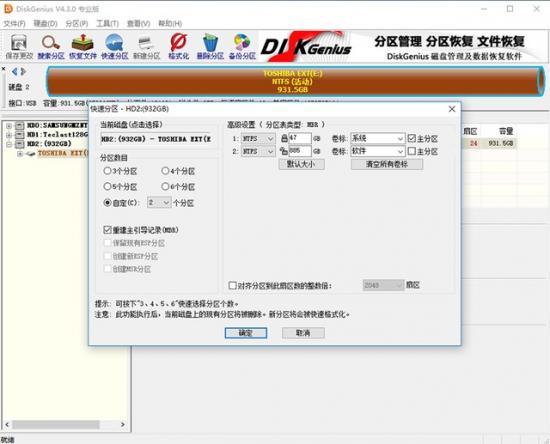Expand the HD1 Teclast128G tree node
The height and width of the screenshot is (444, 550).
[x=9, y=135]
